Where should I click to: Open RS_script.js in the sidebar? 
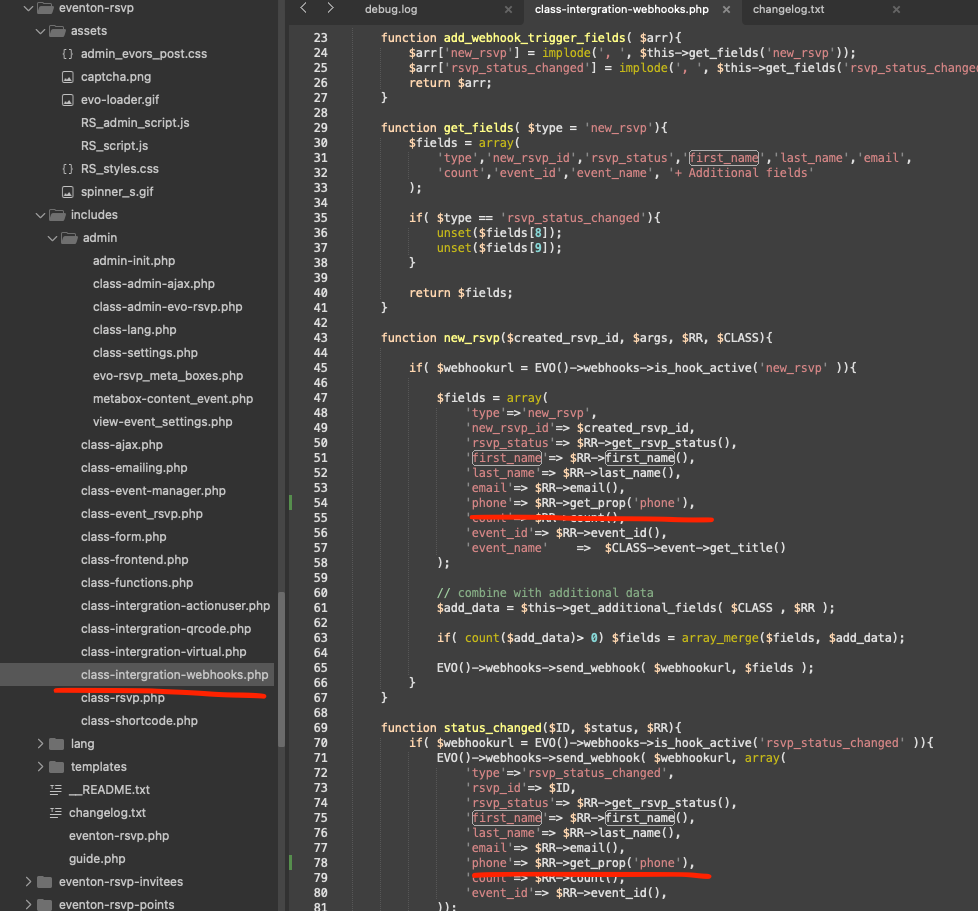(114, 146)
